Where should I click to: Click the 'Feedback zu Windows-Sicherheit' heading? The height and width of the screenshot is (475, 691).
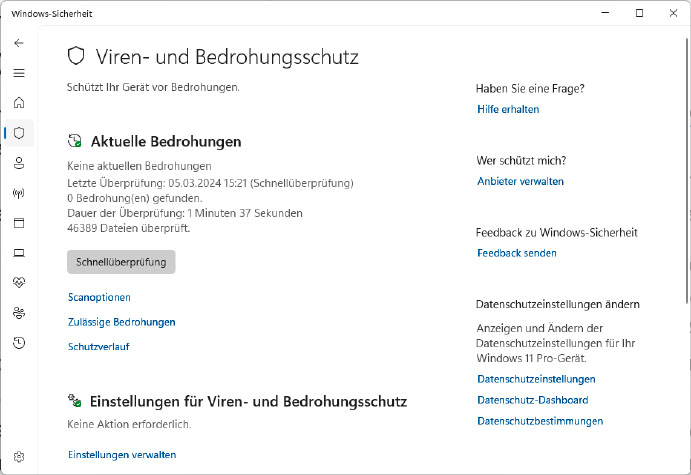click(557, 232)
